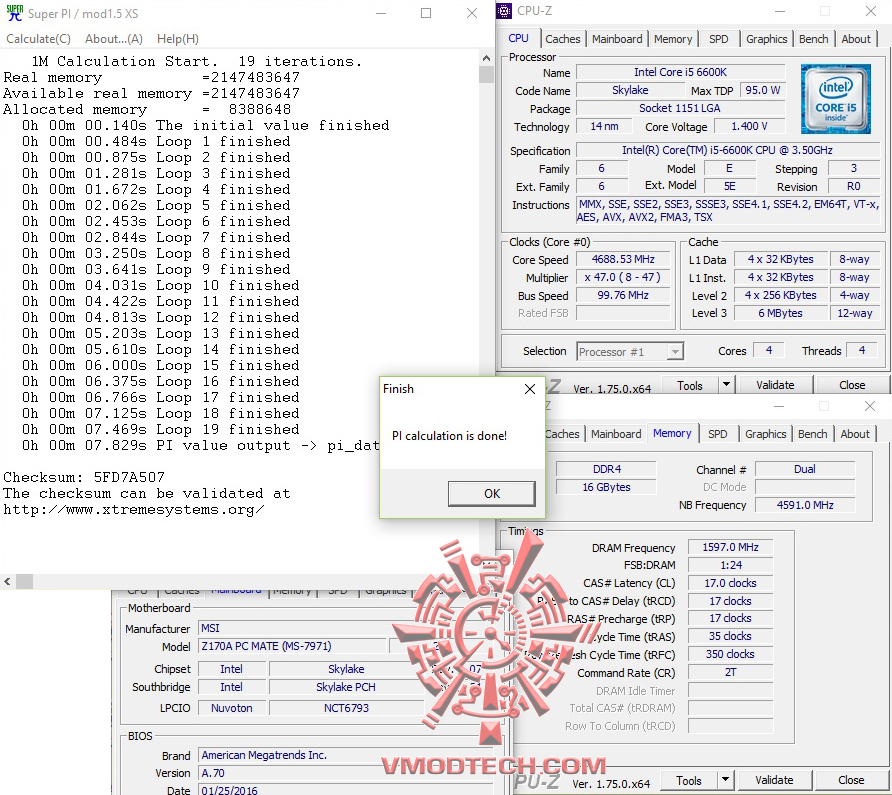892x795 pixels.
Task: Click Super PI horizontal scrollbar left arrow
Action: [7, 581]
